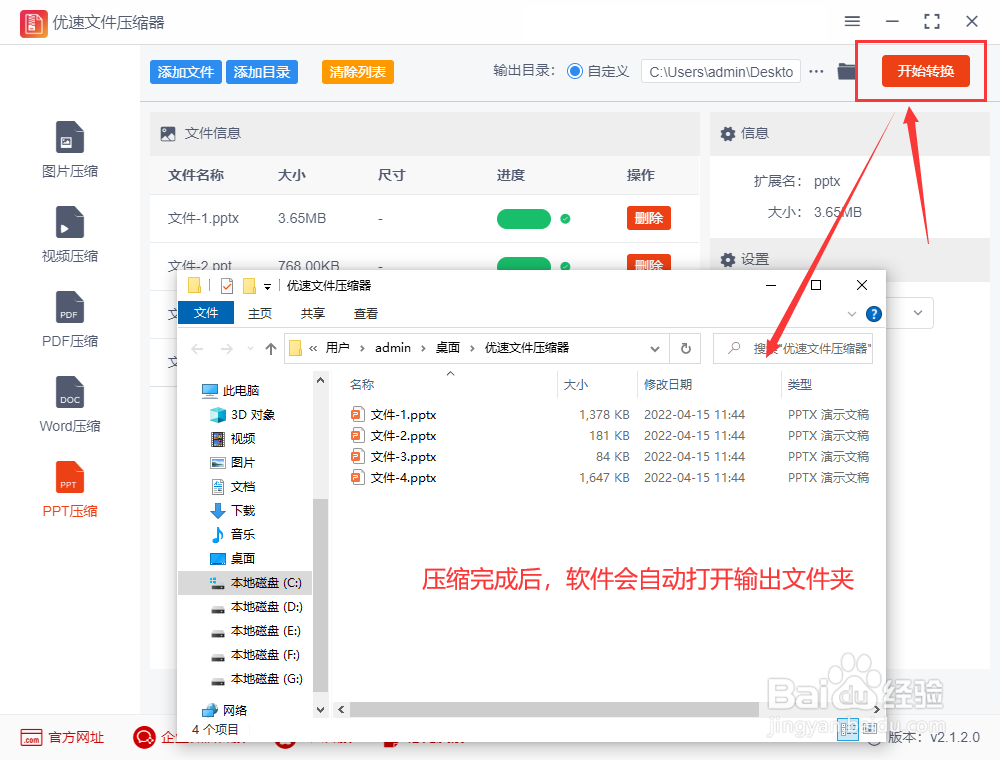Click the 添加目录 button

click(x=261, y=72)
